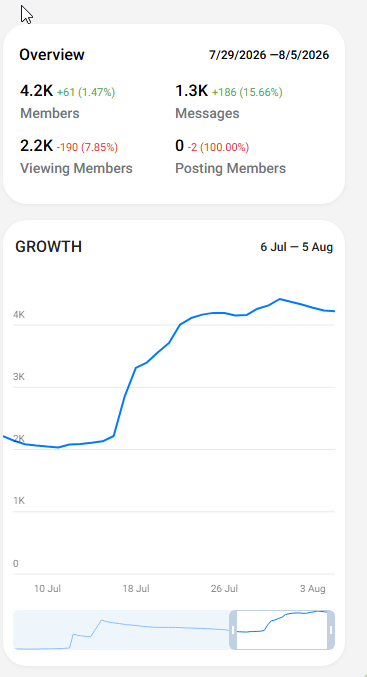This screenshot has width=367, height=677.
Task: Click the 18 Jul label on x-axis
Action: coord(136,589)
